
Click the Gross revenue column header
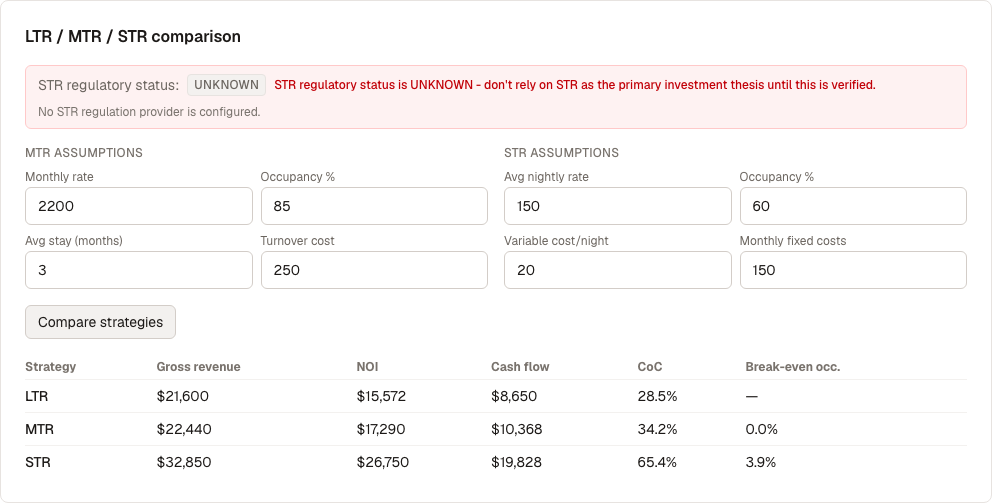click(x=199, y=367)
